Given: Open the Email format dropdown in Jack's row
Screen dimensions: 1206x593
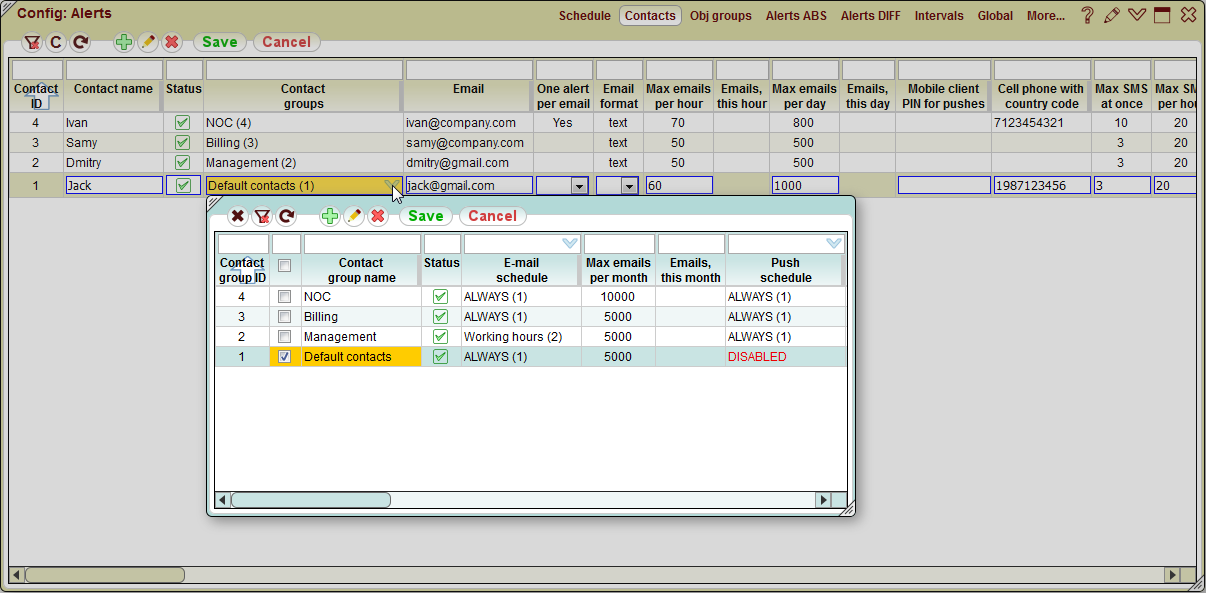Looking at the screenshot, I should tap(630, 184).
